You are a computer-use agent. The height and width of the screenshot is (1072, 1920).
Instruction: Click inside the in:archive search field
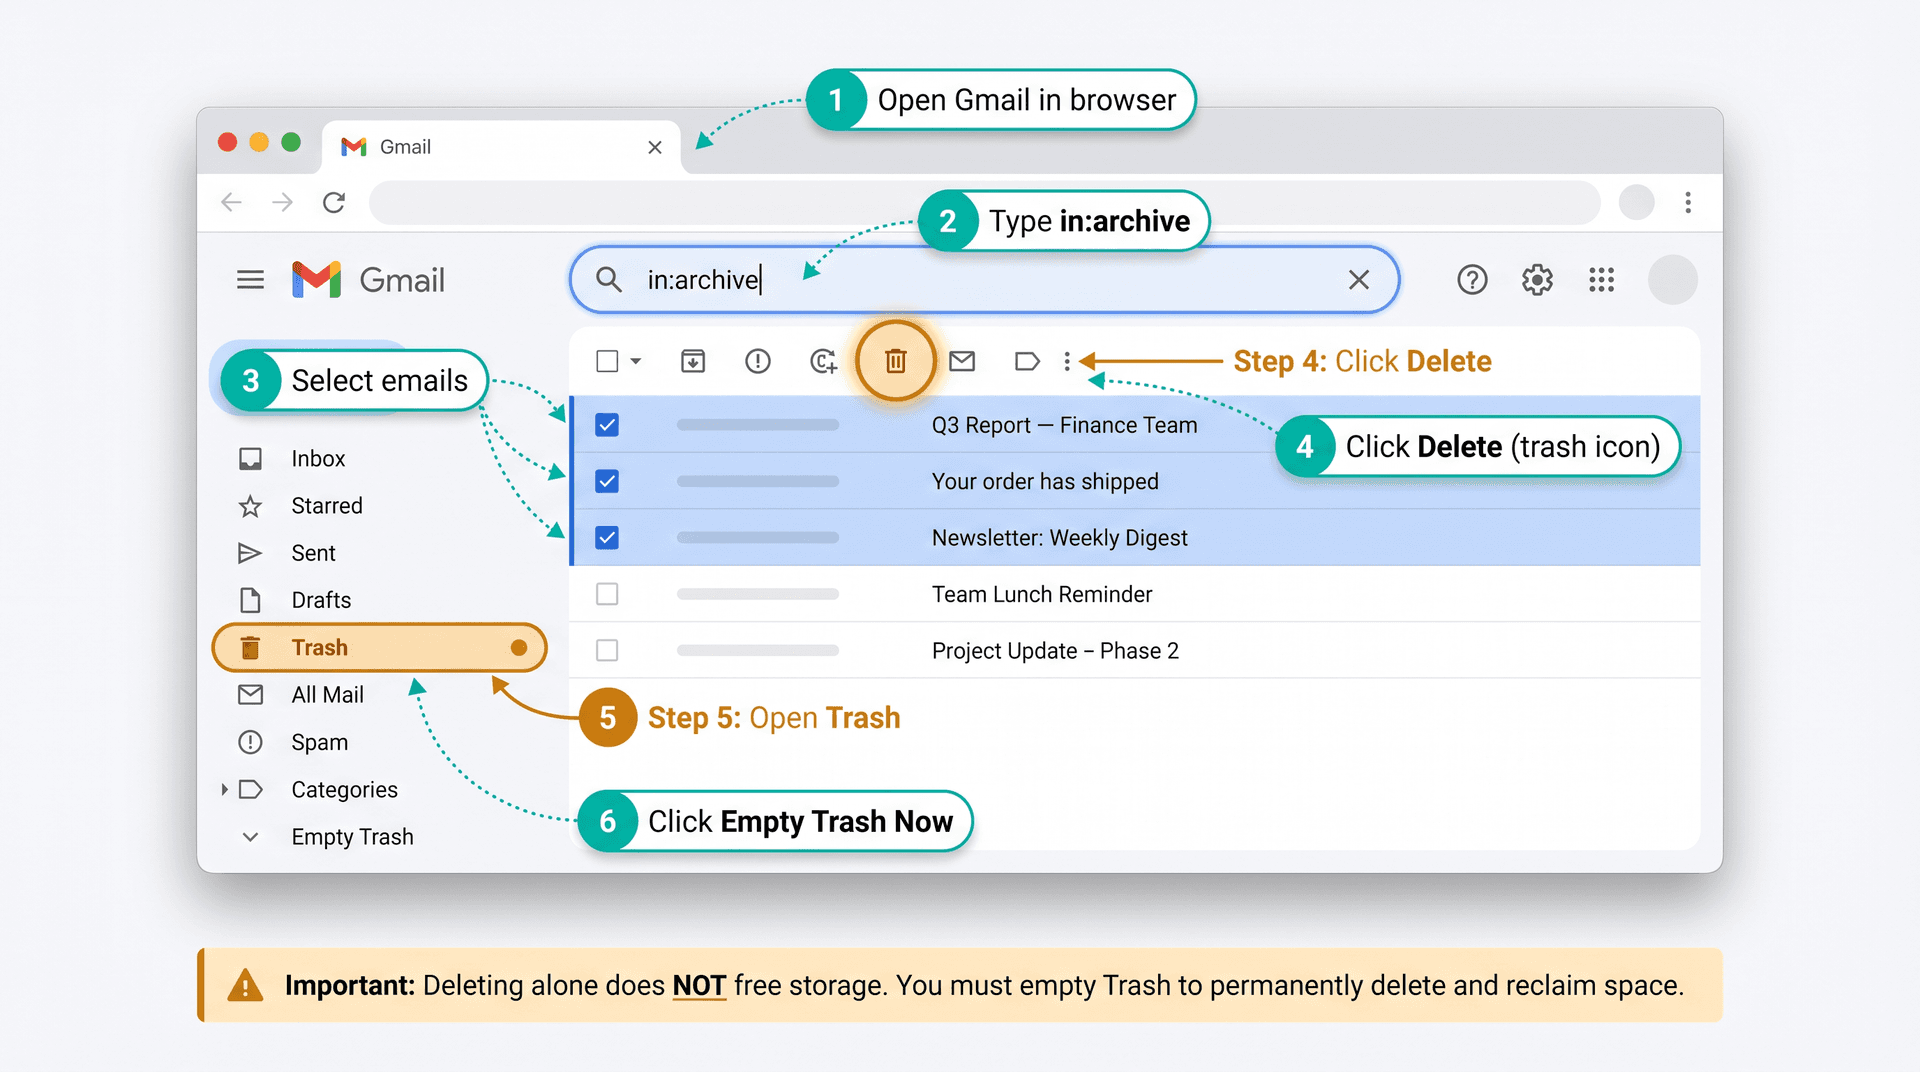click(x=900, y=279)
